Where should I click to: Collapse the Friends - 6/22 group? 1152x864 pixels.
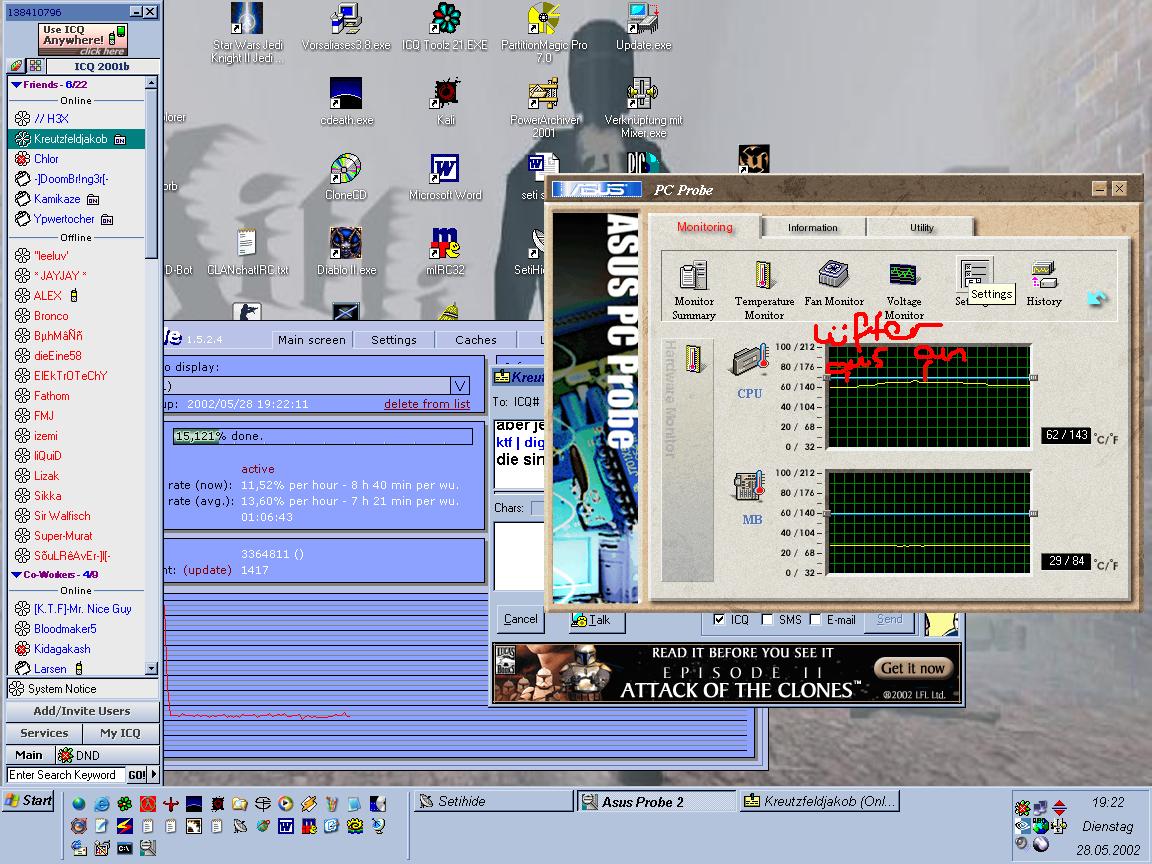tap(16, 84)
